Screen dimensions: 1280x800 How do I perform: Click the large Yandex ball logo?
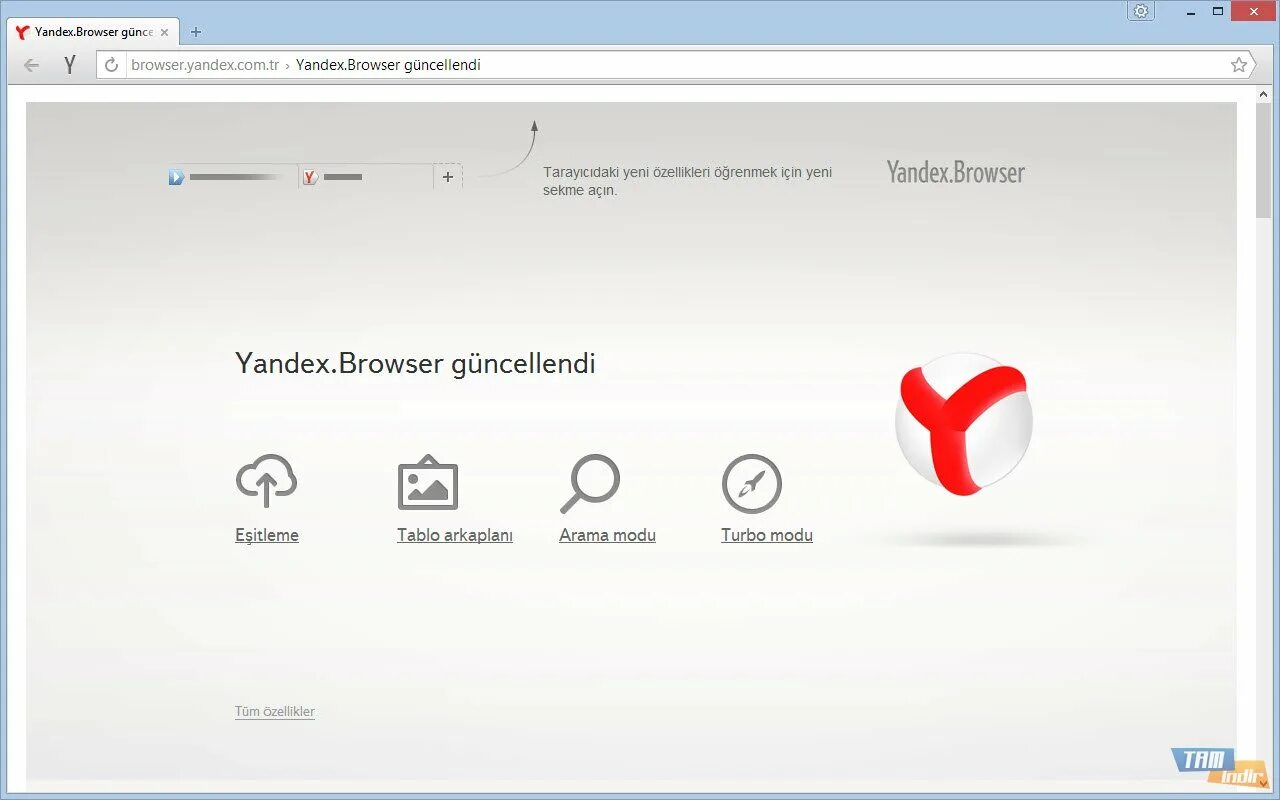click(962, 424)
